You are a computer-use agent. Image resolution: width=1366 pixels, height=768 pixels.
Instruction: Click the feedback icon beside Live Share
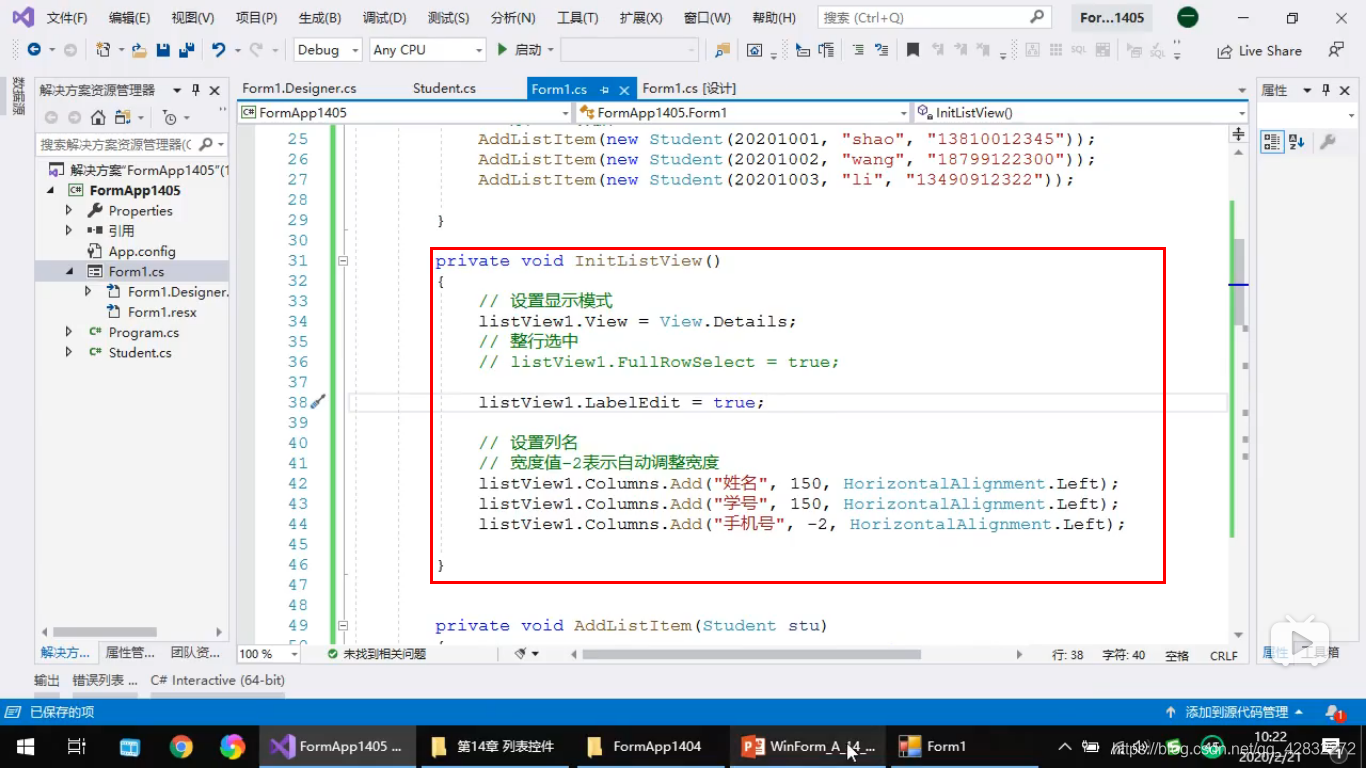point(1336,50)
